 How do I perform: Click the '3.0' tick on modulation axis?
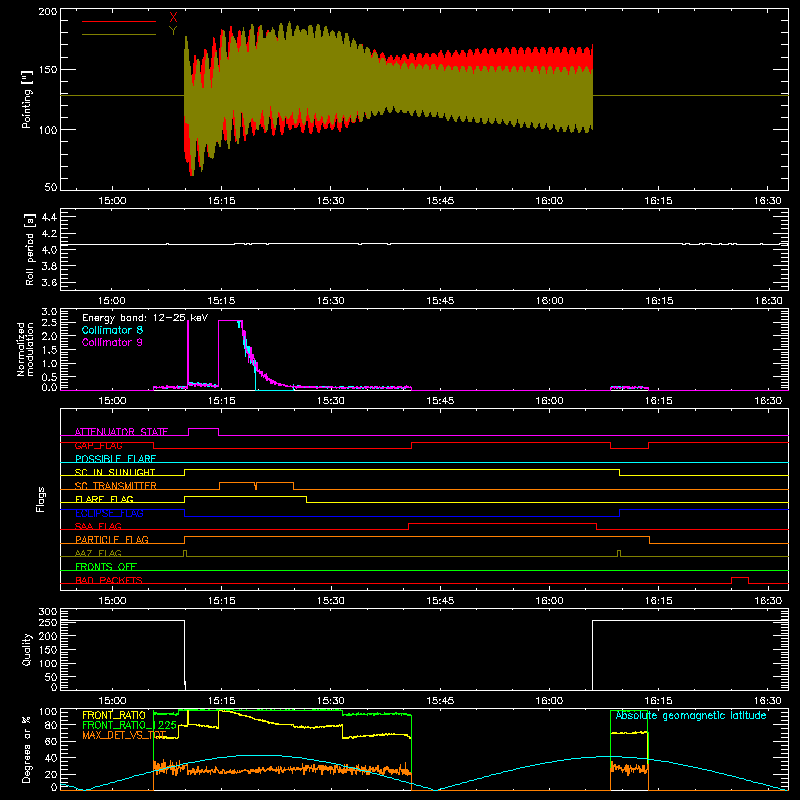tap(49, 312)
